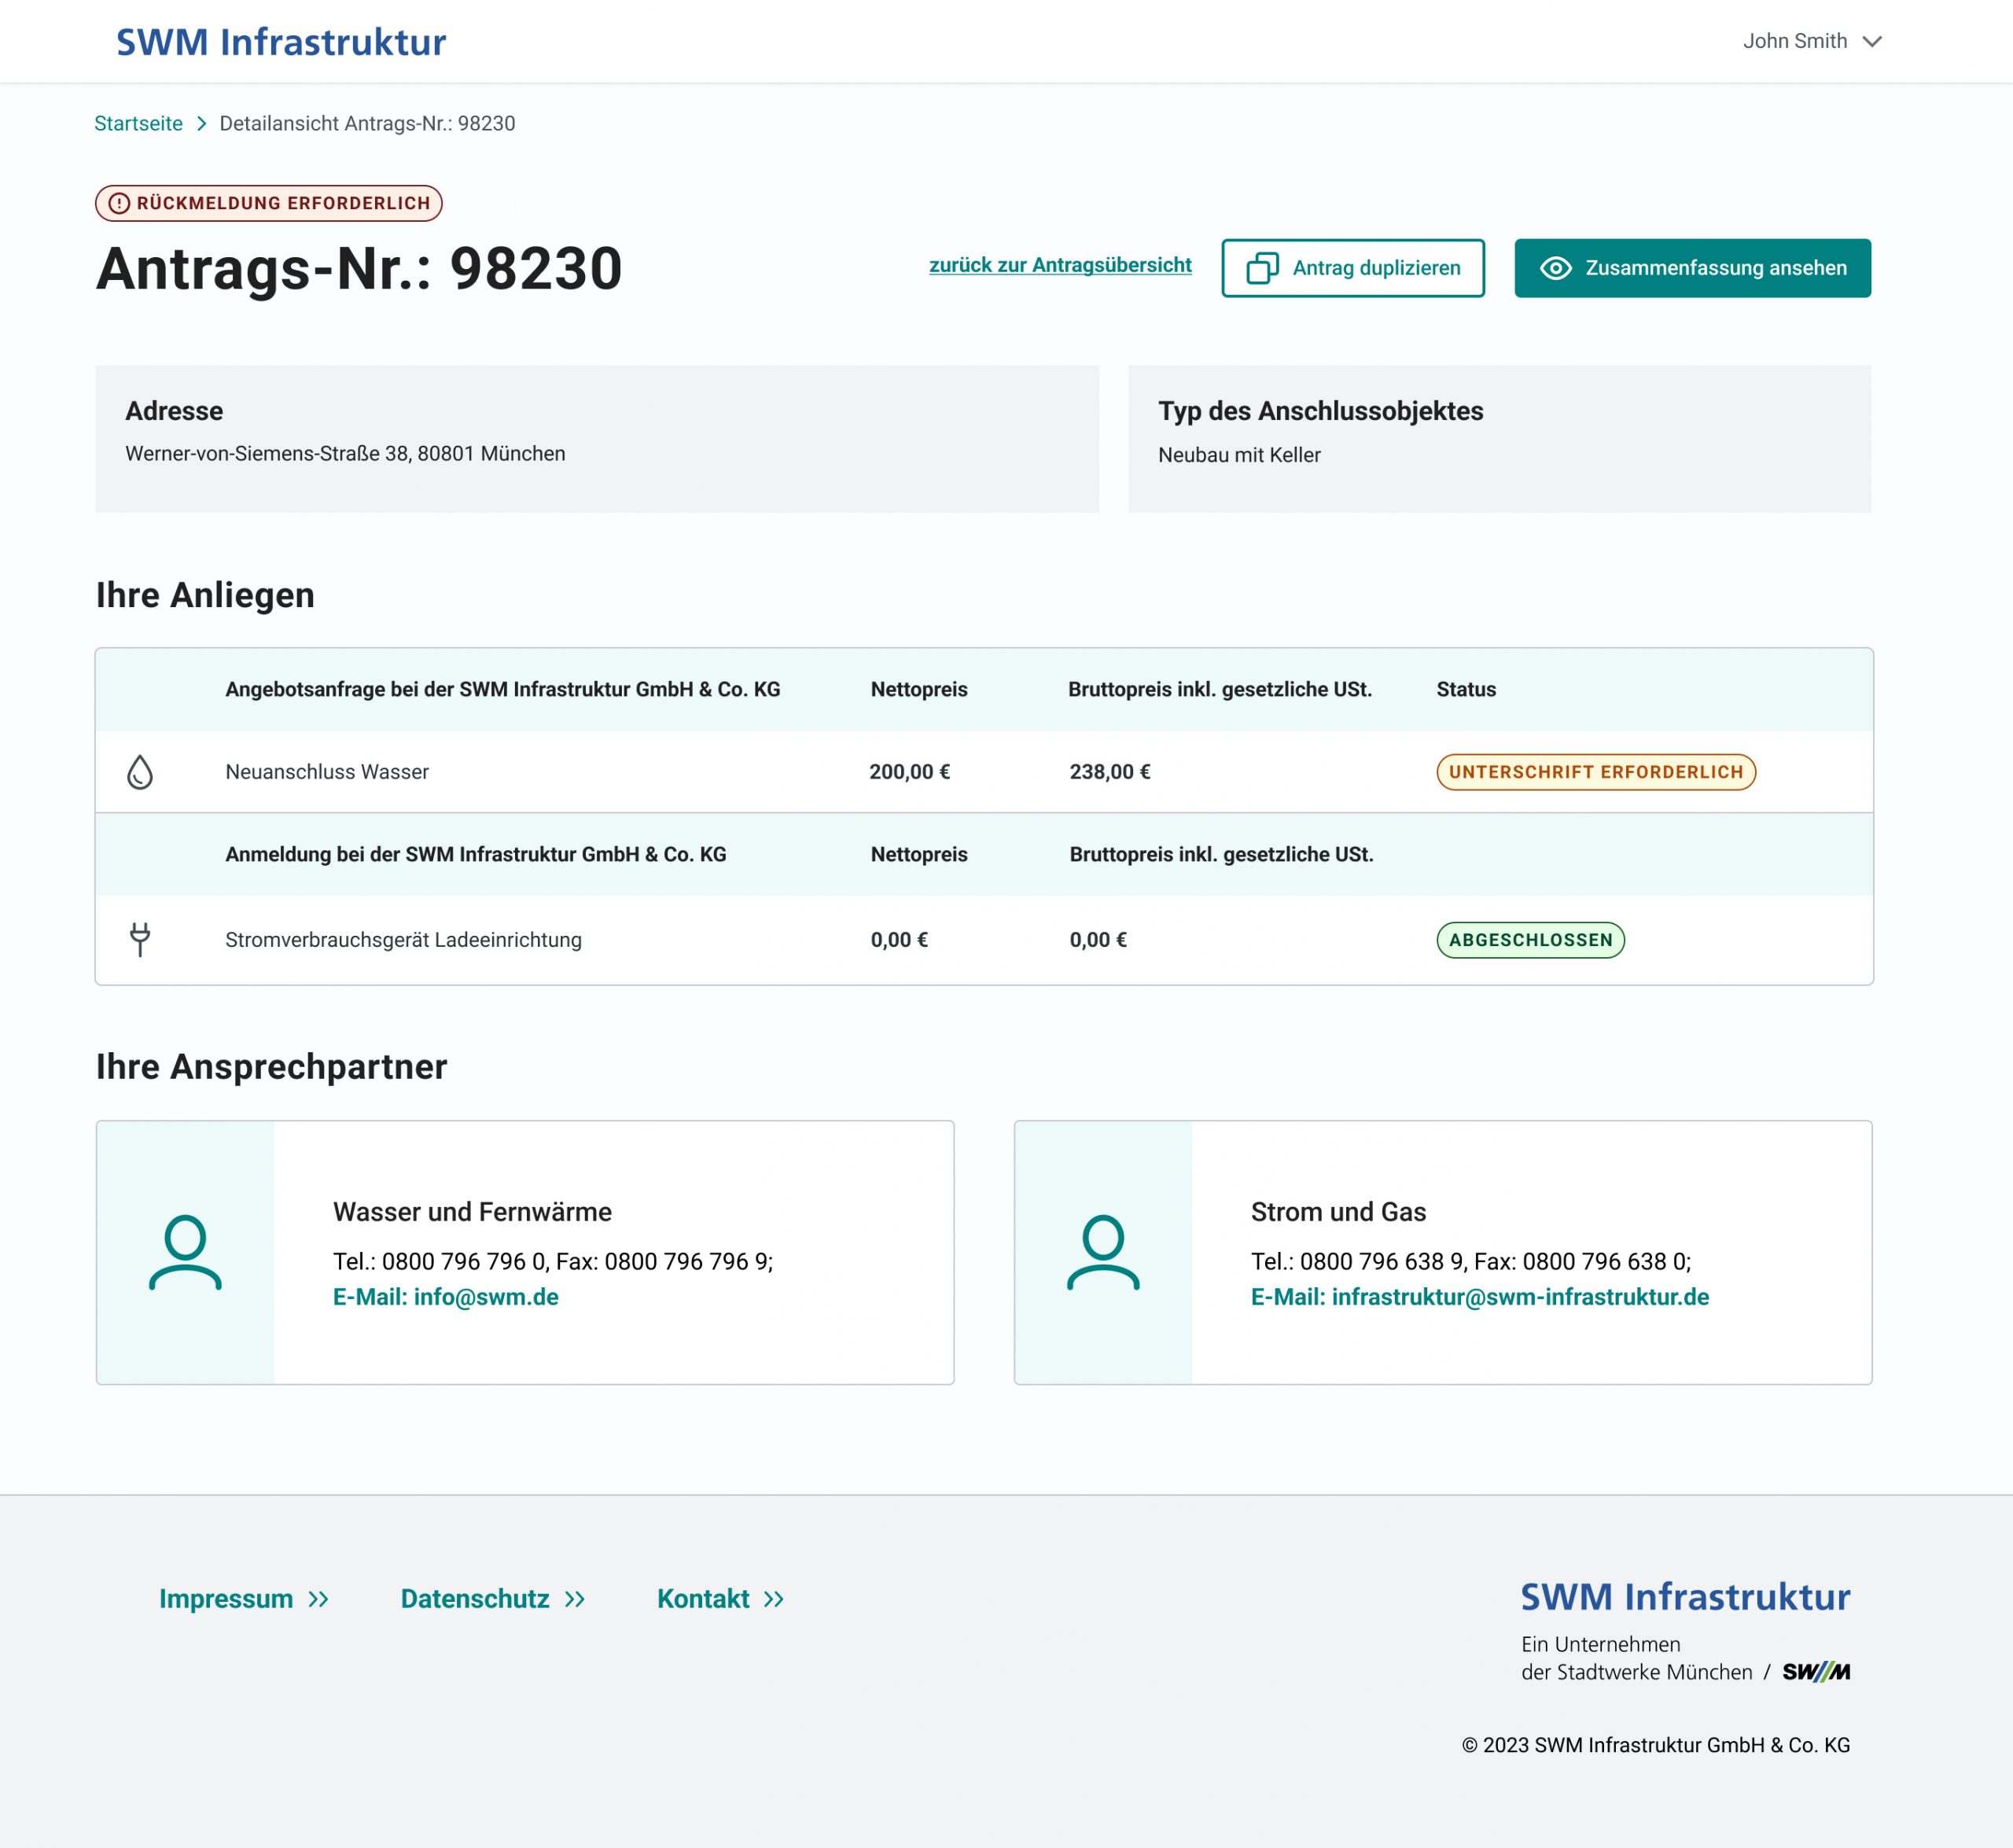
Task: Open Datenschutz footer link
Action: pyautogui.click(x=493, y=1599)
